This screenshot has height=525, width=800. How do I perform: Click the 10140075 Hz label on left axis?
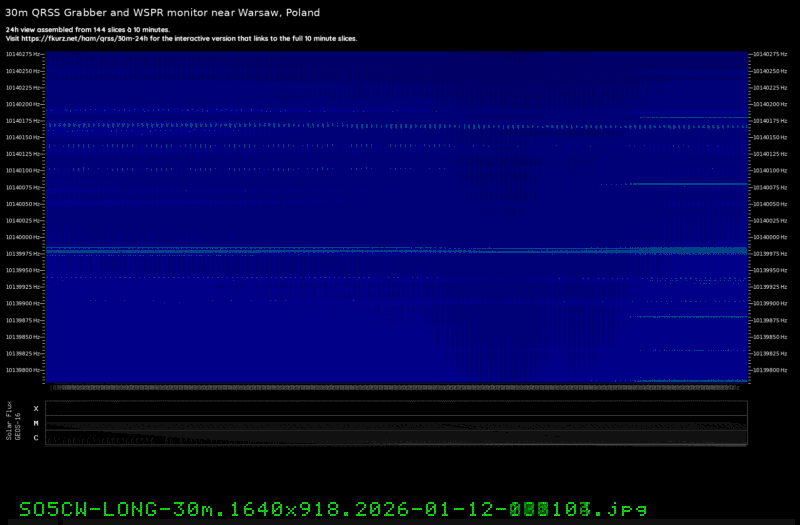tap(23, 187)
